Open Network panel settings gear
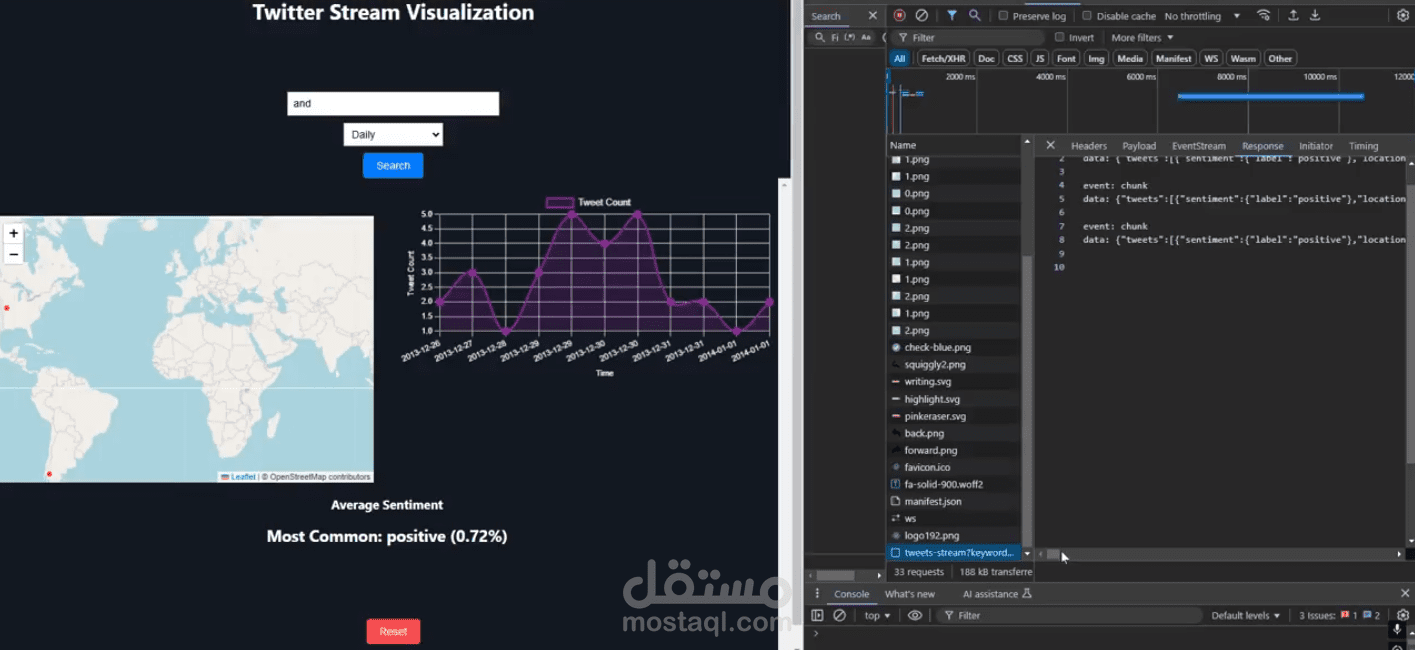The height and width of the screenshot is (650, 1415). point(1403,16)
